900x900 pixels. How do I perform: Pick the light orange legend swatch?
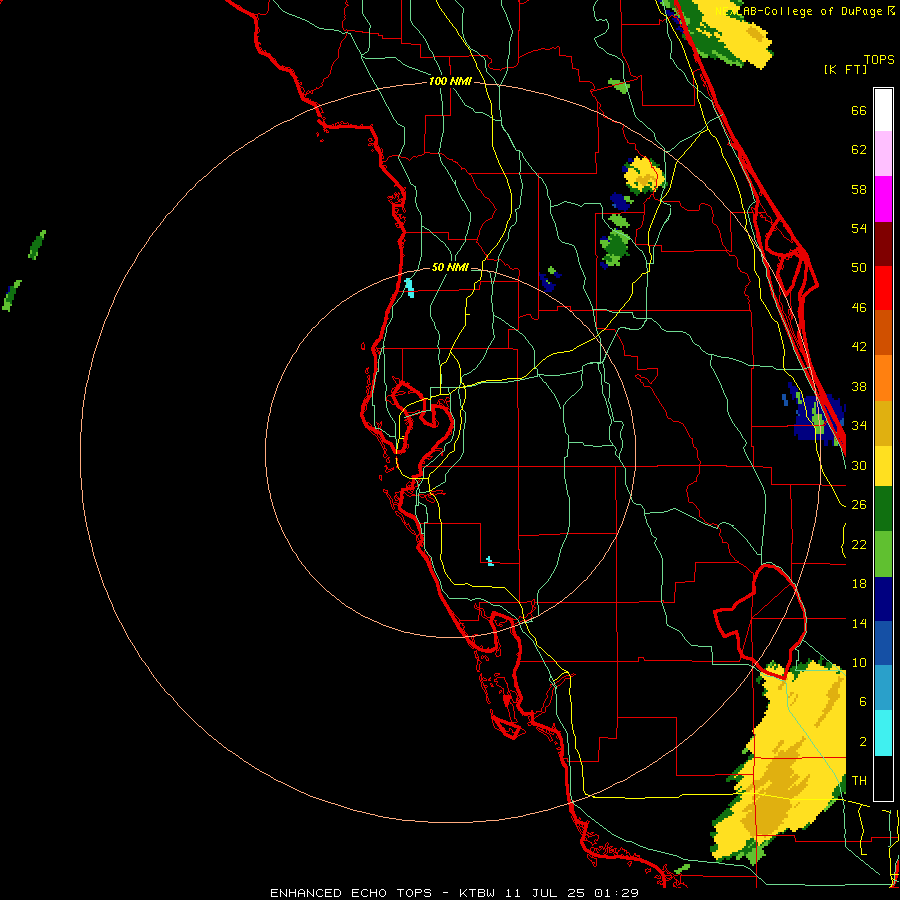tap(883, 378)
